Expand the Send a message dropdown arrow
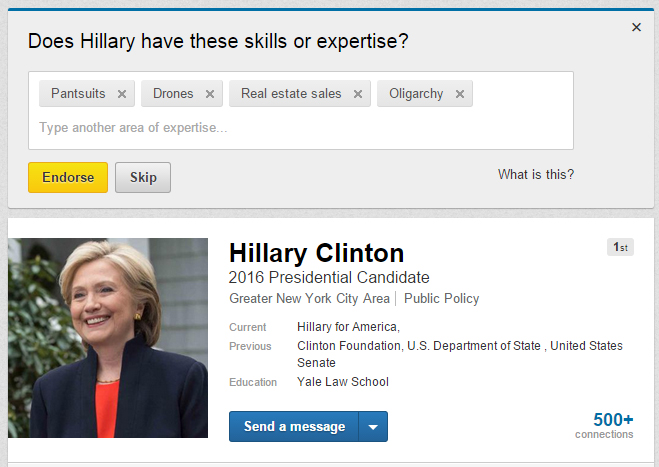Image resolution: width=659 pixels, height=467 pixels. [373, 427]
